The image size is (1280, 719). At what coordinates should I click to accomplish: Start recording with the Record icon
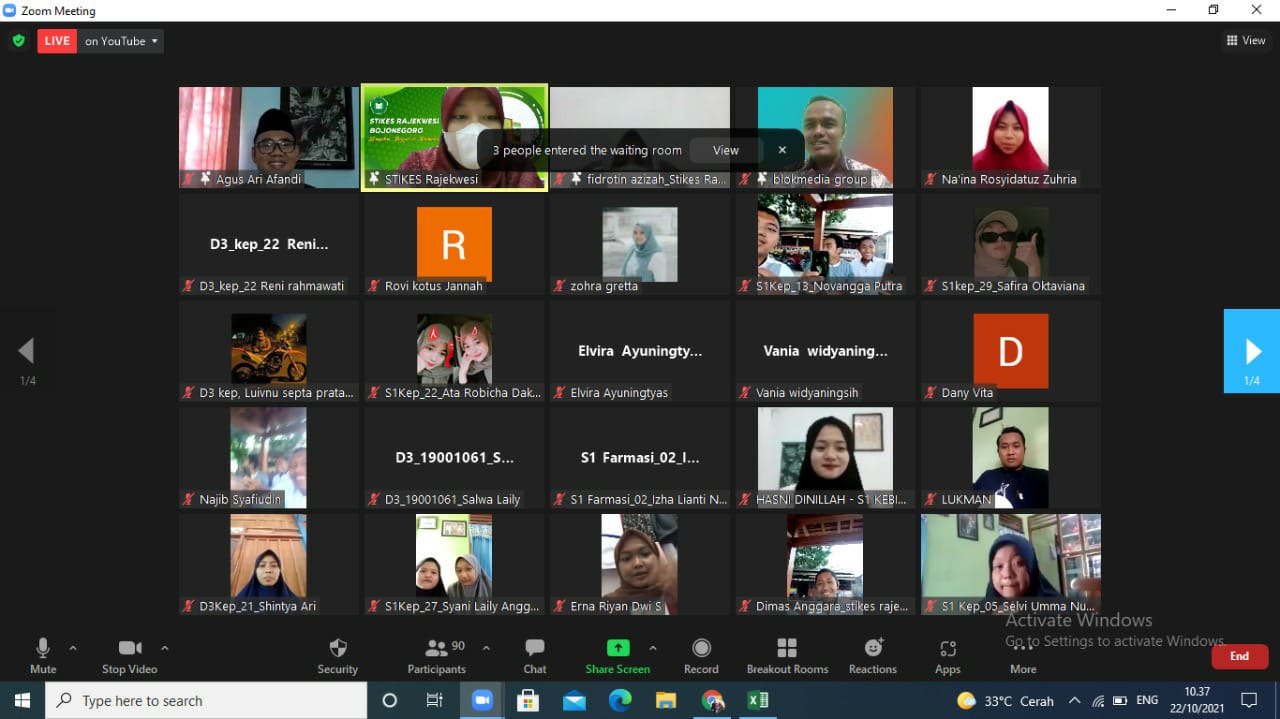tap(701, 648)
